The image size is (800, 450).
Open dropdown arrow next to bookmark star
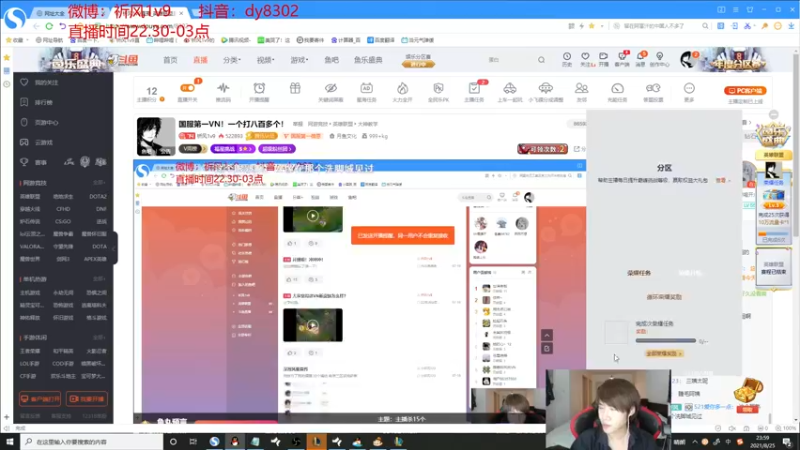pos(601,26)
